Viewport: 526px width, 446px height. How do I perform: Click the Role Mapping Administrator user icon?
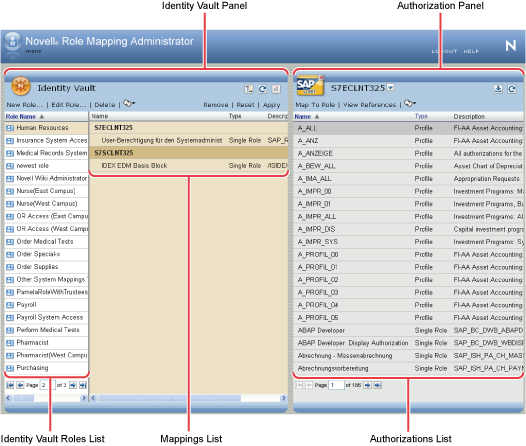click(x=13, y=42)
